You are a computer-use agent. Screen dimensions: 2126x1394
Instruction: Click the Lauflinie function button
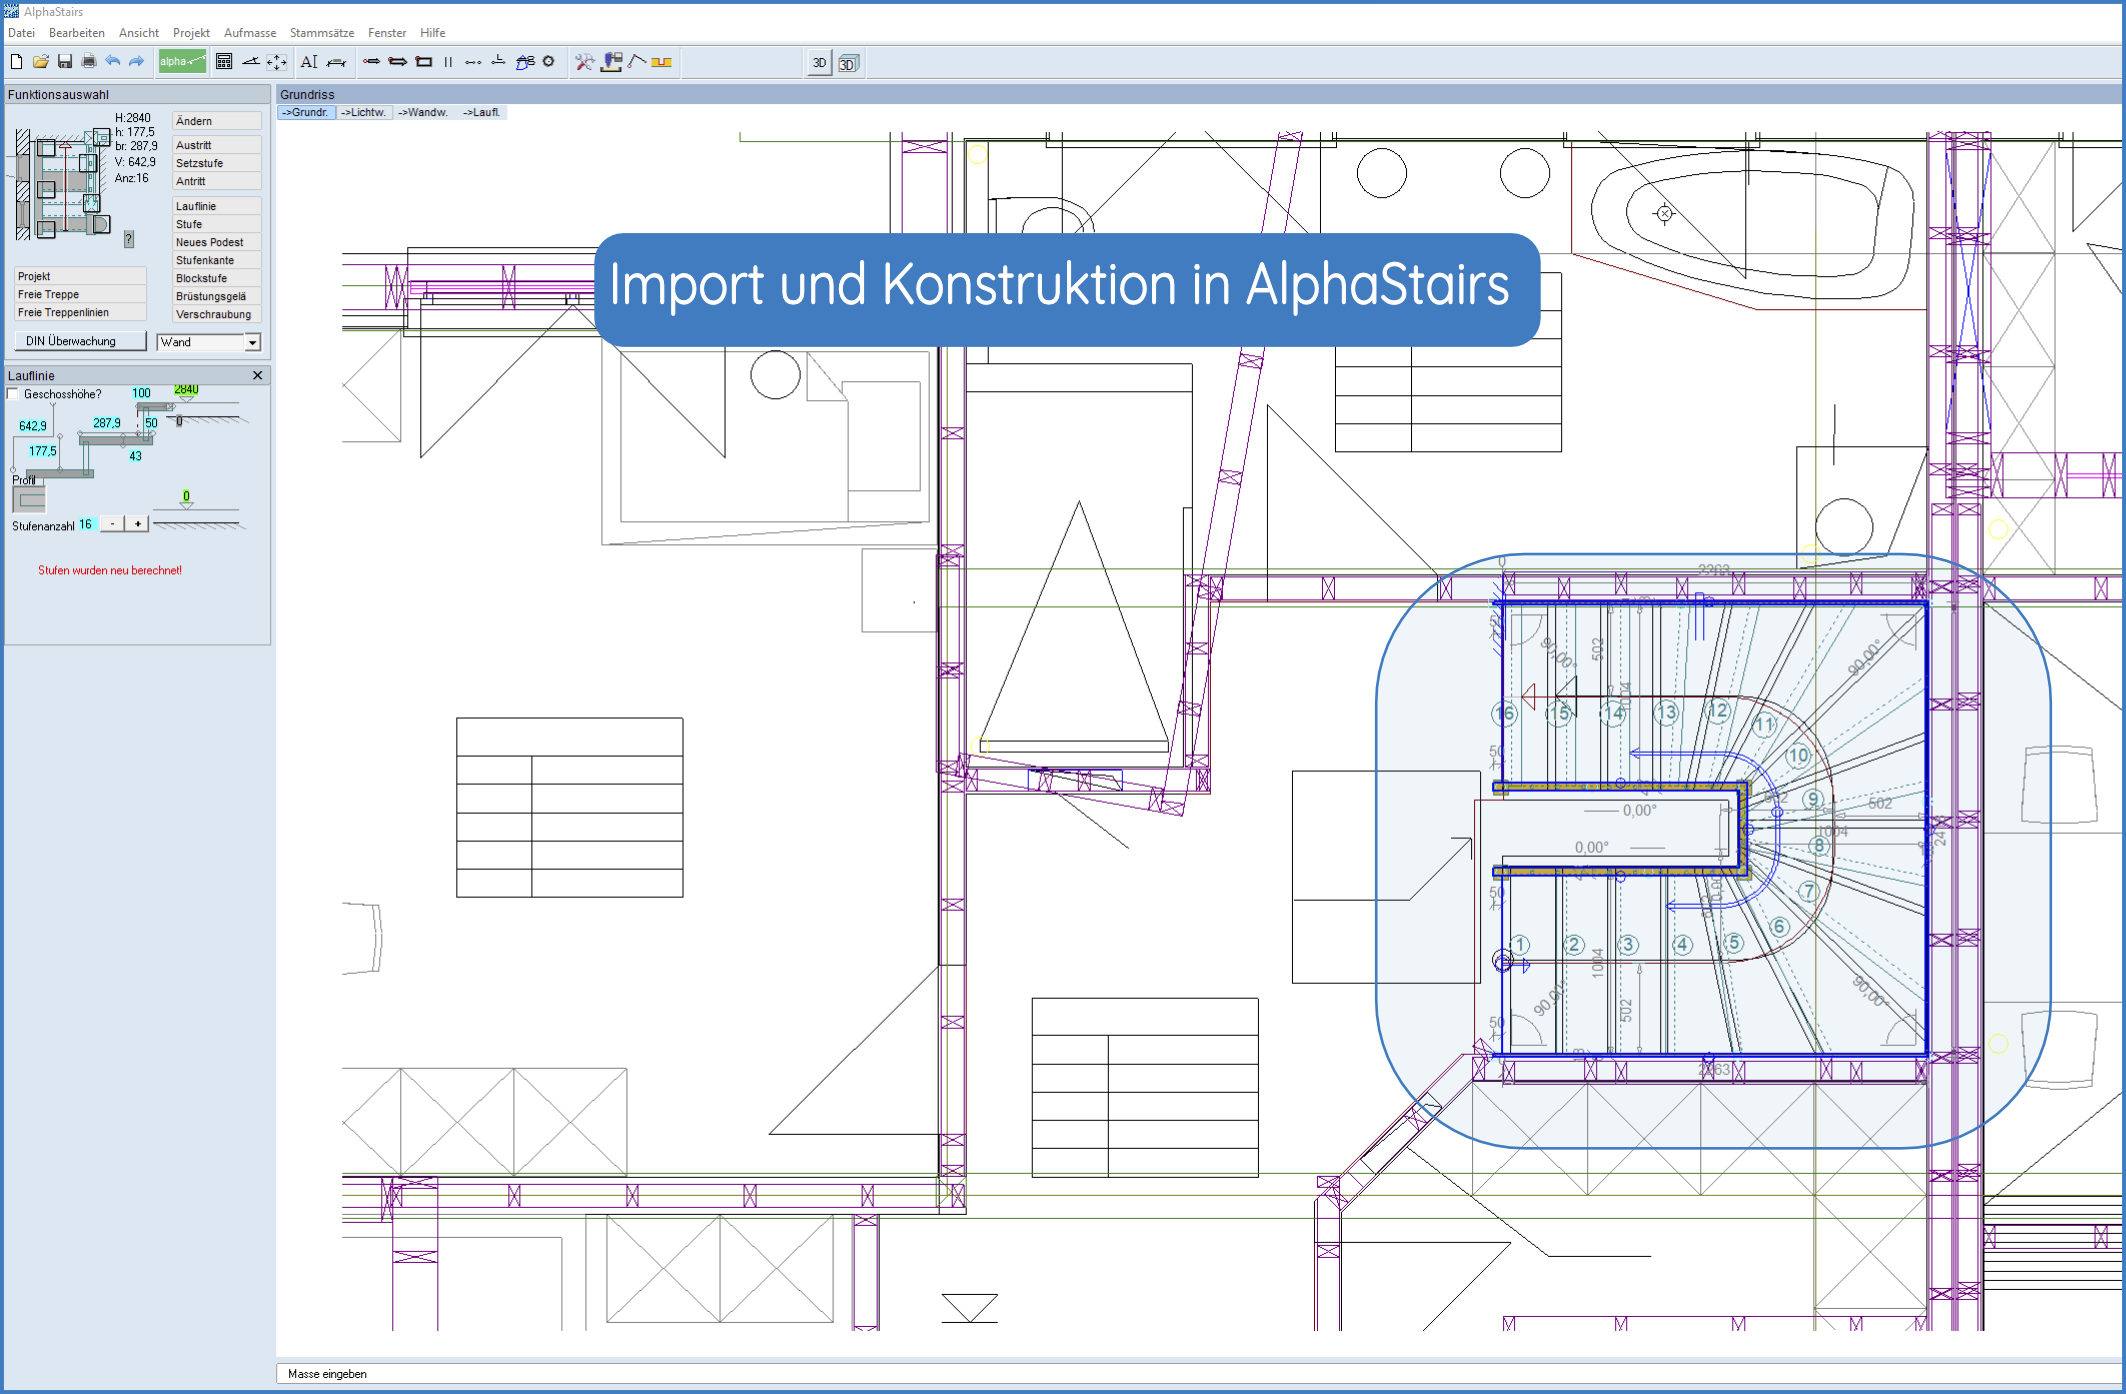217,206
